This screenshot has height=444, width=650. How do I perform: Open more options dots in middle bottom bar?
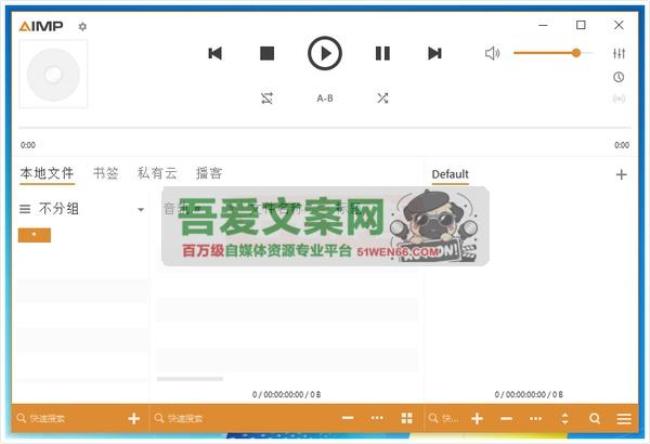377,418
